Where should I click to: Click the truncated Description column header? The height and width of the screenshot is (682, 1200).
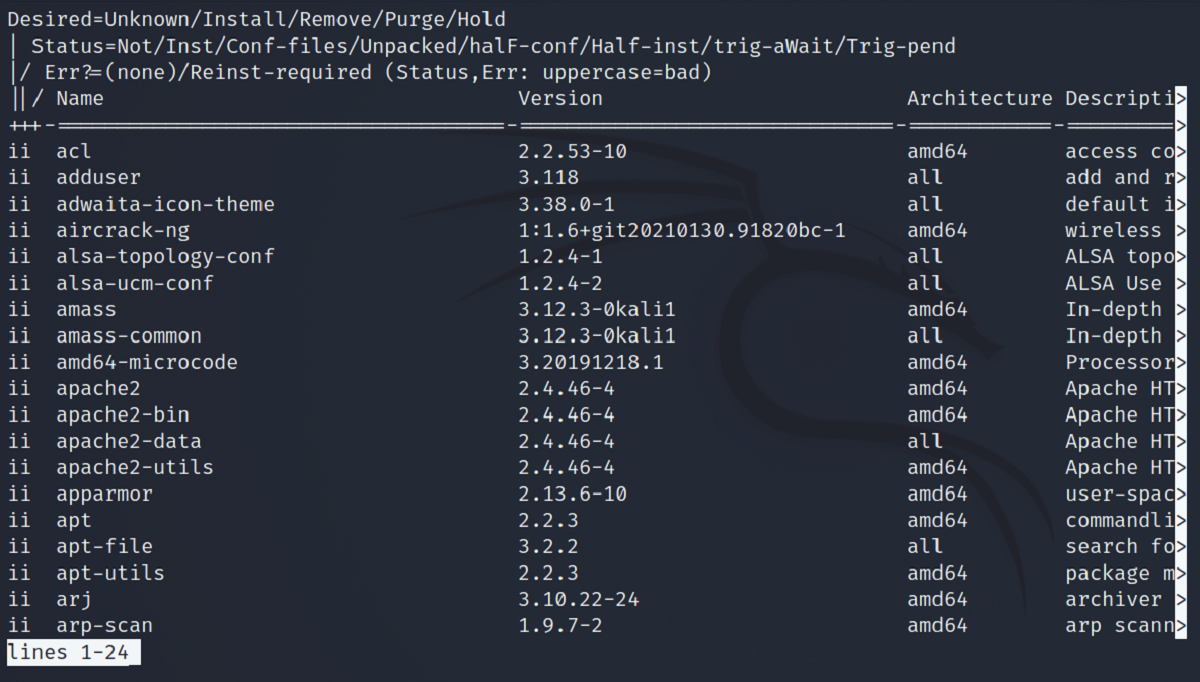1119,98
